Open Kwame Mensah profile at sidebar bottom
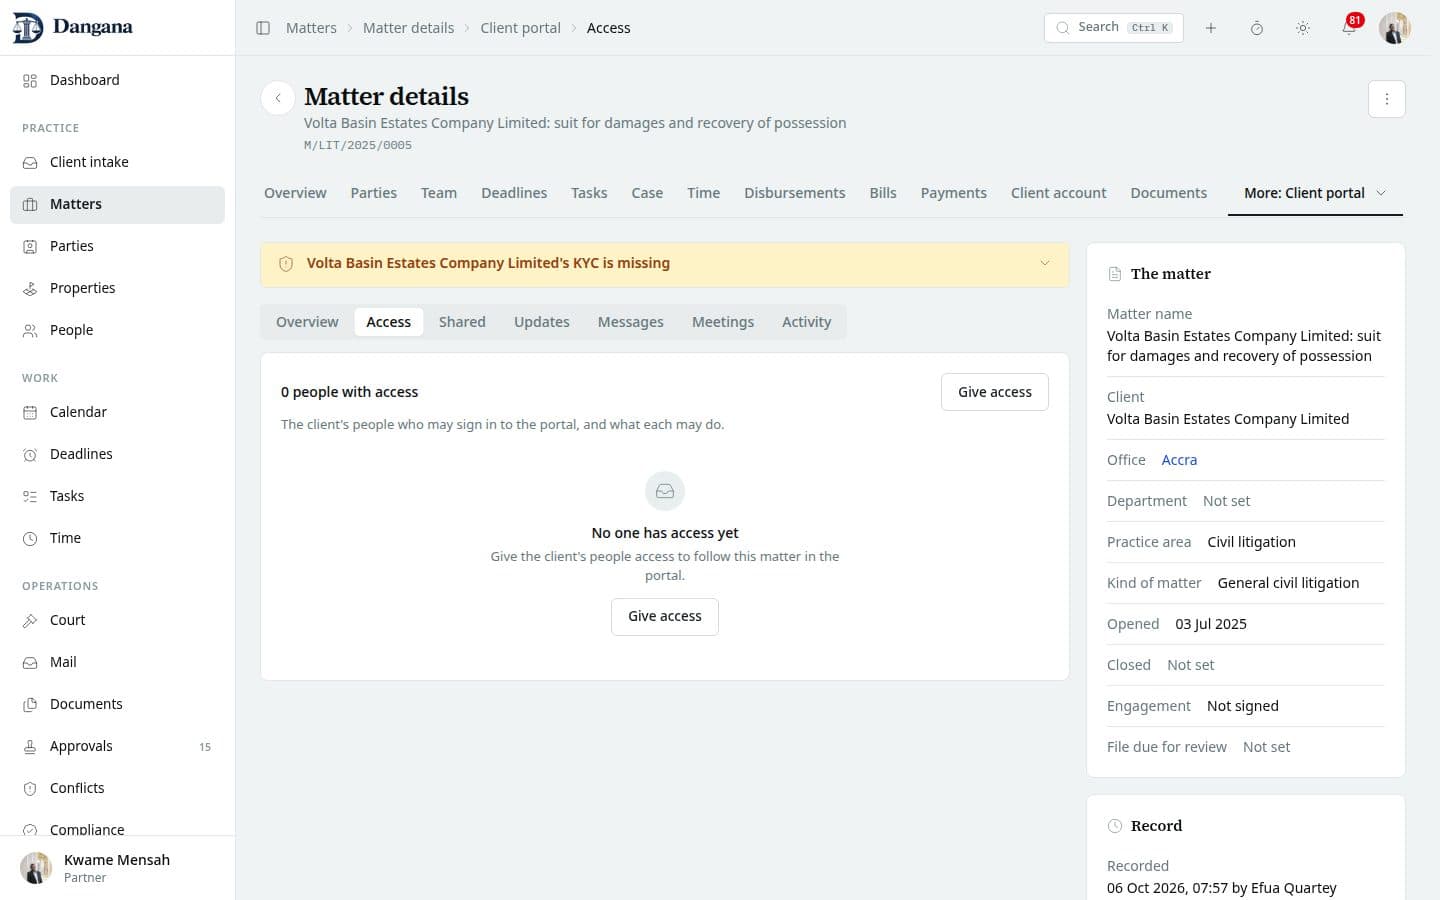Screen dimensions: 1440x900 pos(117,868)
